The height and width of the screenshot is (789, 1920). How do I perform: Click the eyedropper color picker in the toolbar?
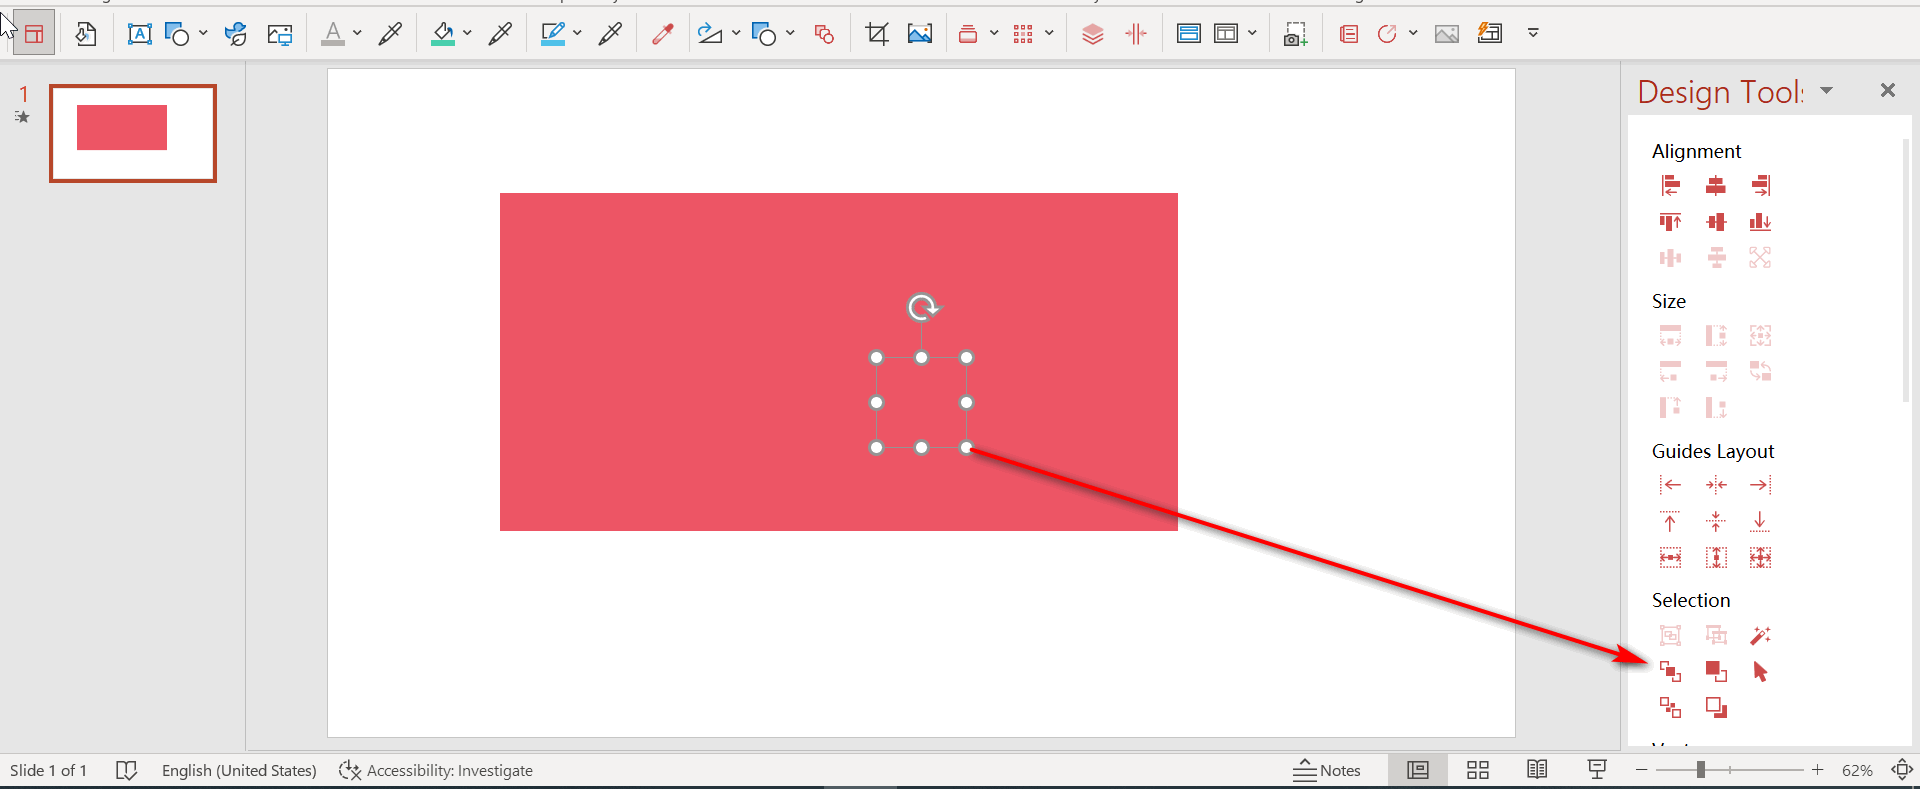pyautogui.click(x=662, y=34)
